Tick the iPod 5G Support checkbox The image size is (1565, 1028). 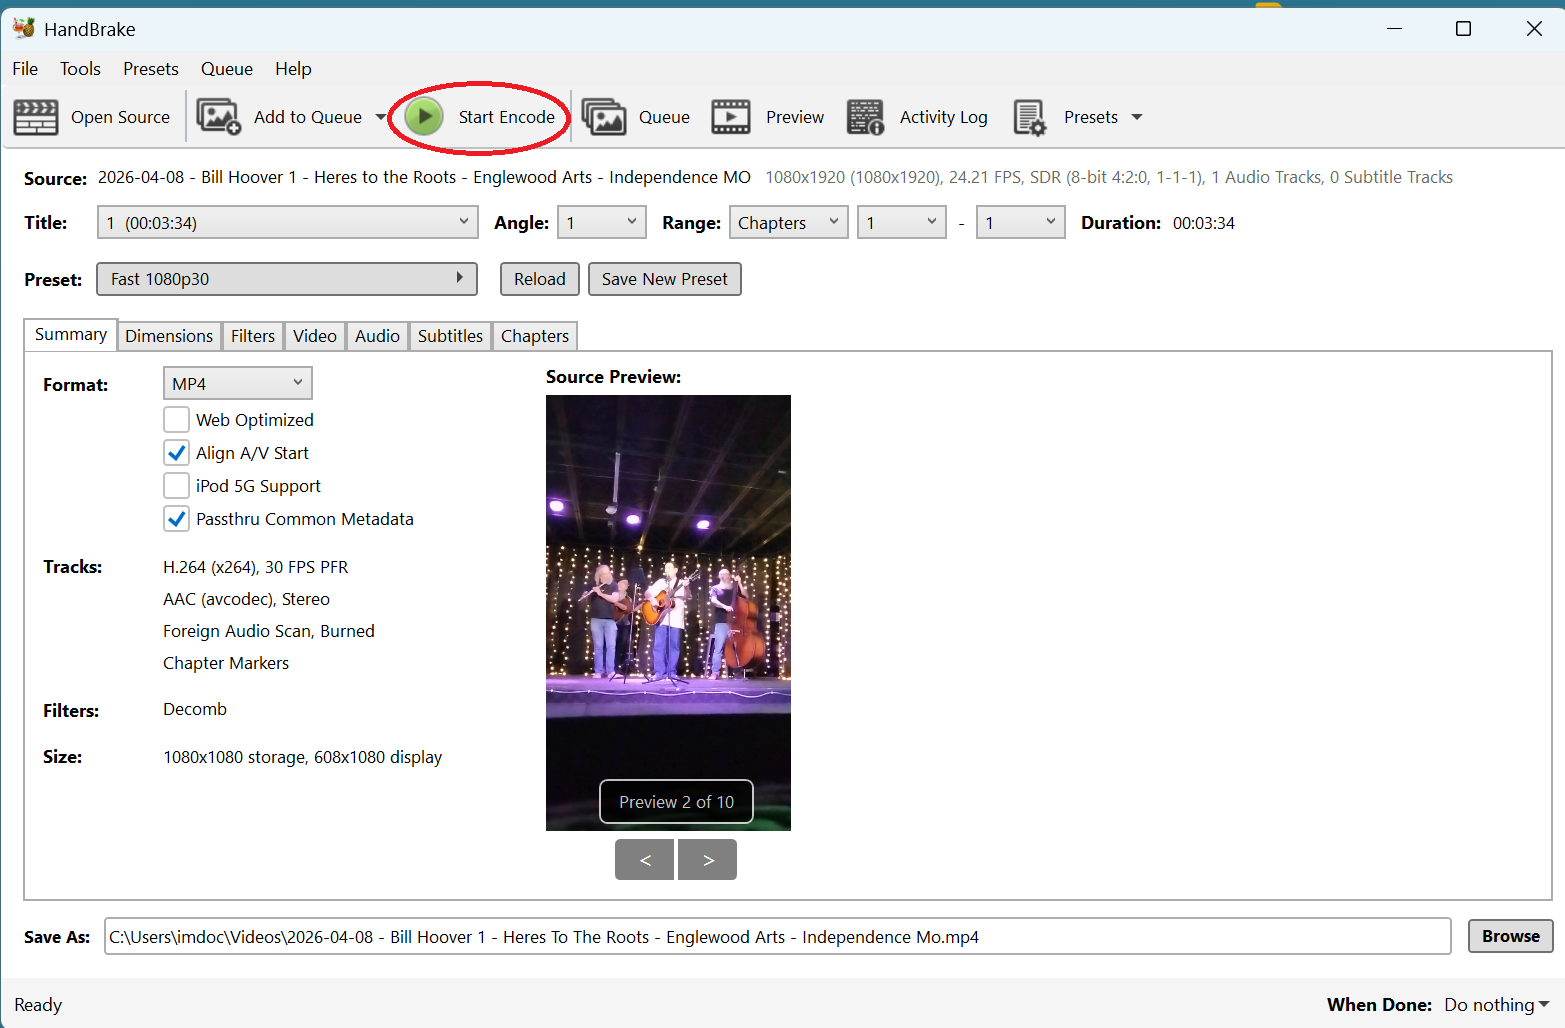(176, 486)
